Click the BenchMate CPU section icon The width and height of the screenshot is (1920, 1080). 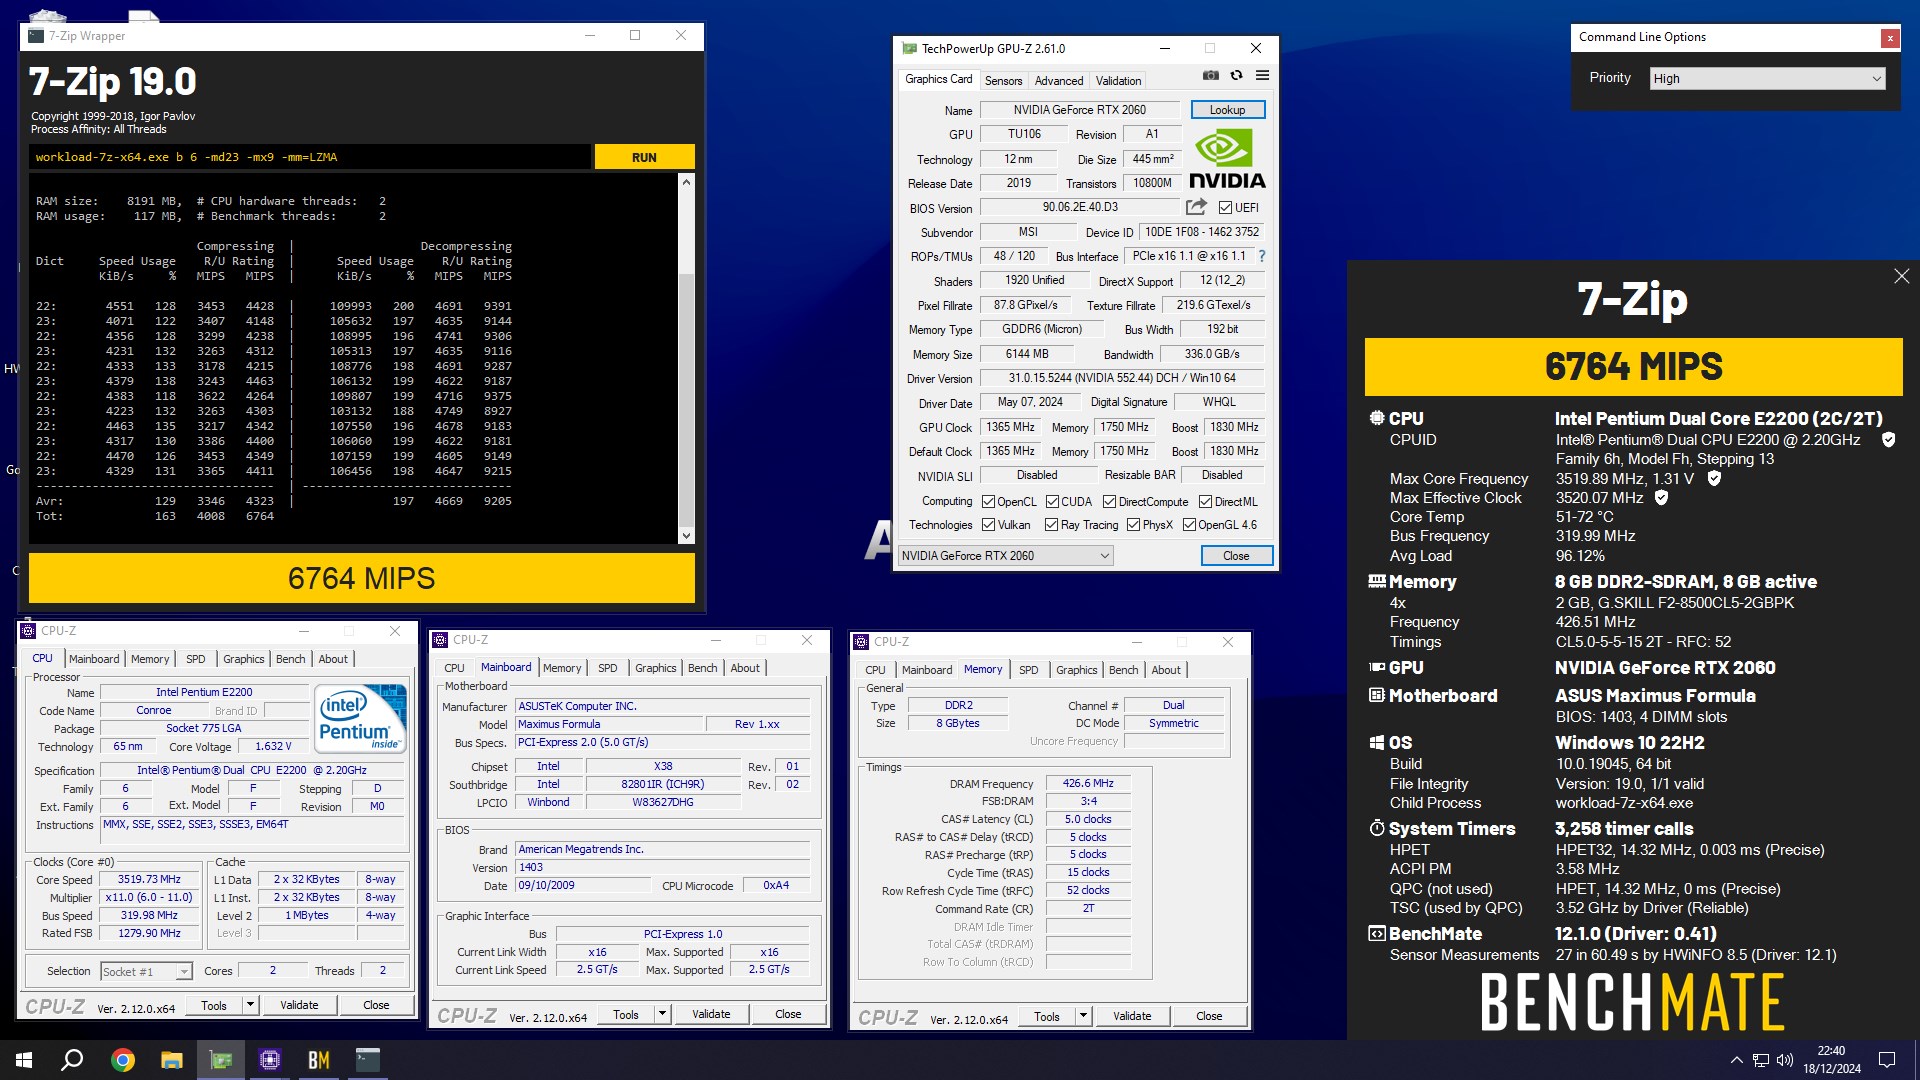[1377, 418]
